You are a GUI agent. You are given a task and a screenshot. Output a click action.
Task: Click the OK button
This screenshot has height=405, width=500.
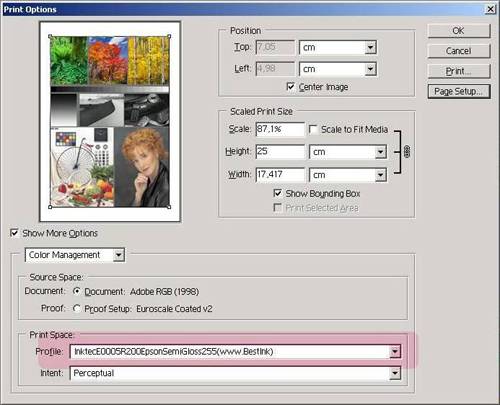[x=459, y=31]
